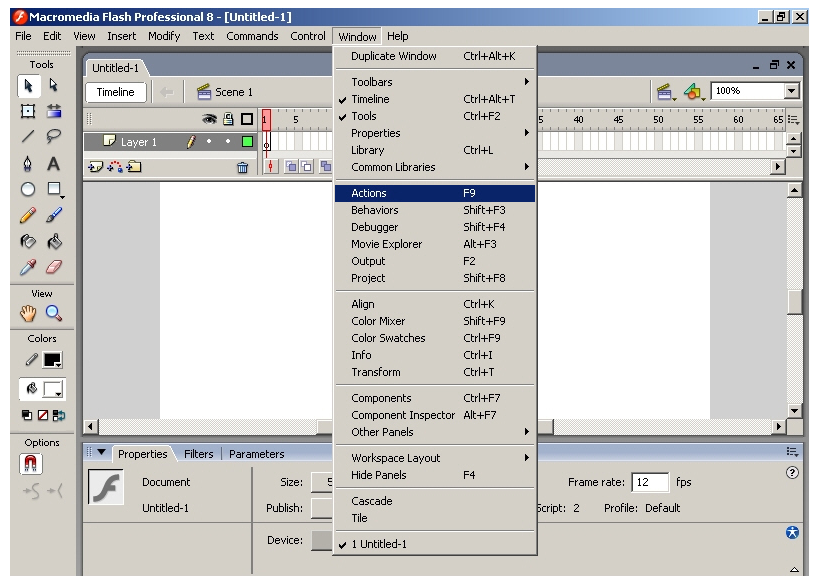Image resolution: width=818 pixels, height=584 pixels.
Task: Expand the Common Libraries submenu
Action: click(435, 167)
